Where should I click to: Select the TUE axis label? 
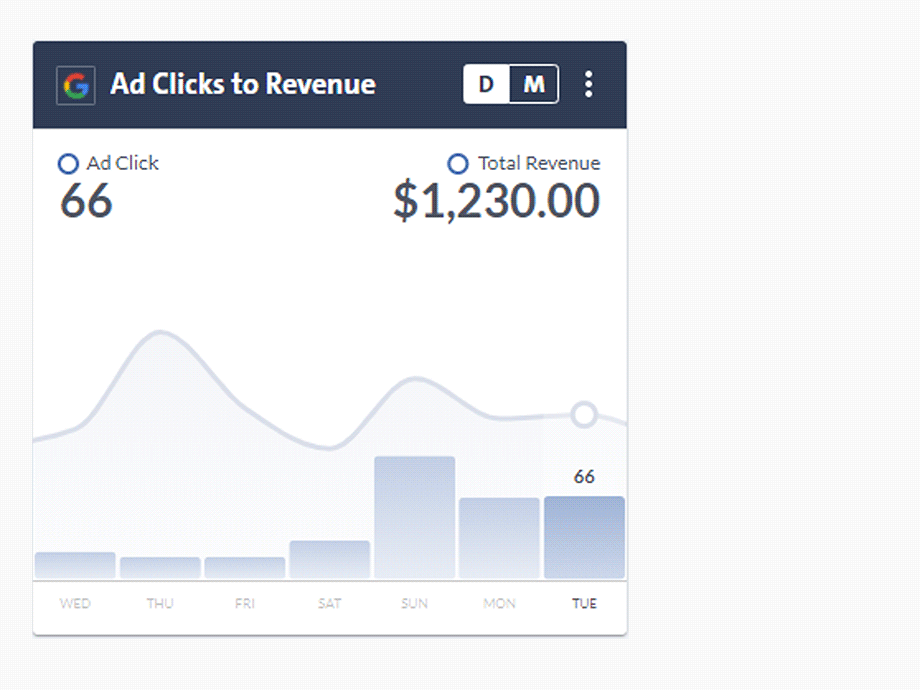tap(584, 603)
